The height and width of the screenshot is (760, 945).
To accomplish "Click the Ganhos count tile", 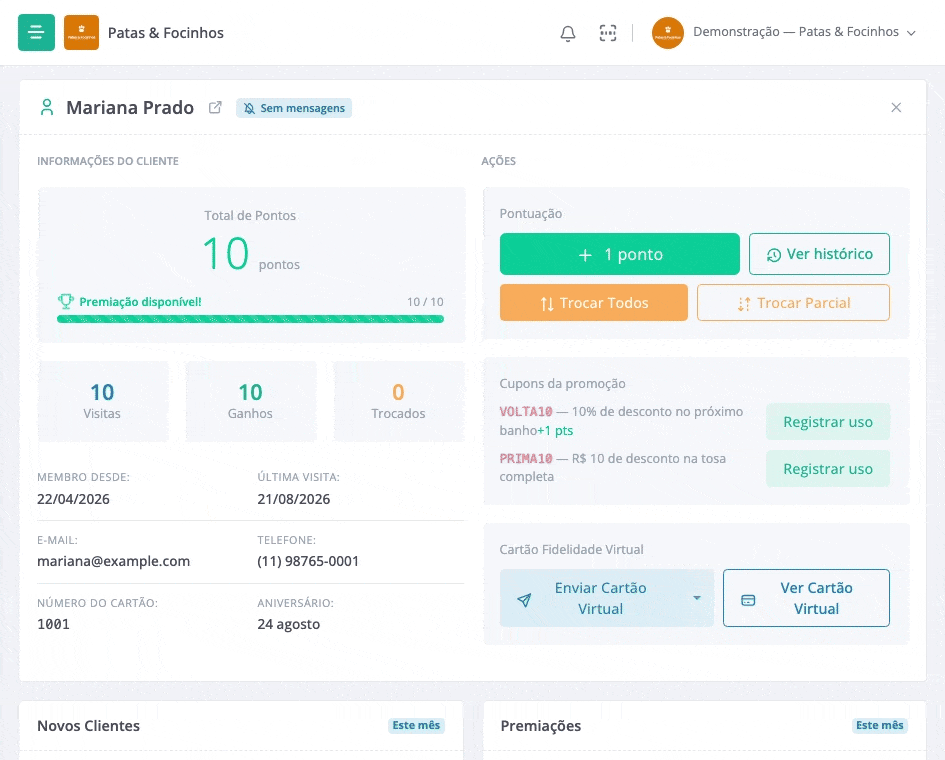I will point(250,401).
